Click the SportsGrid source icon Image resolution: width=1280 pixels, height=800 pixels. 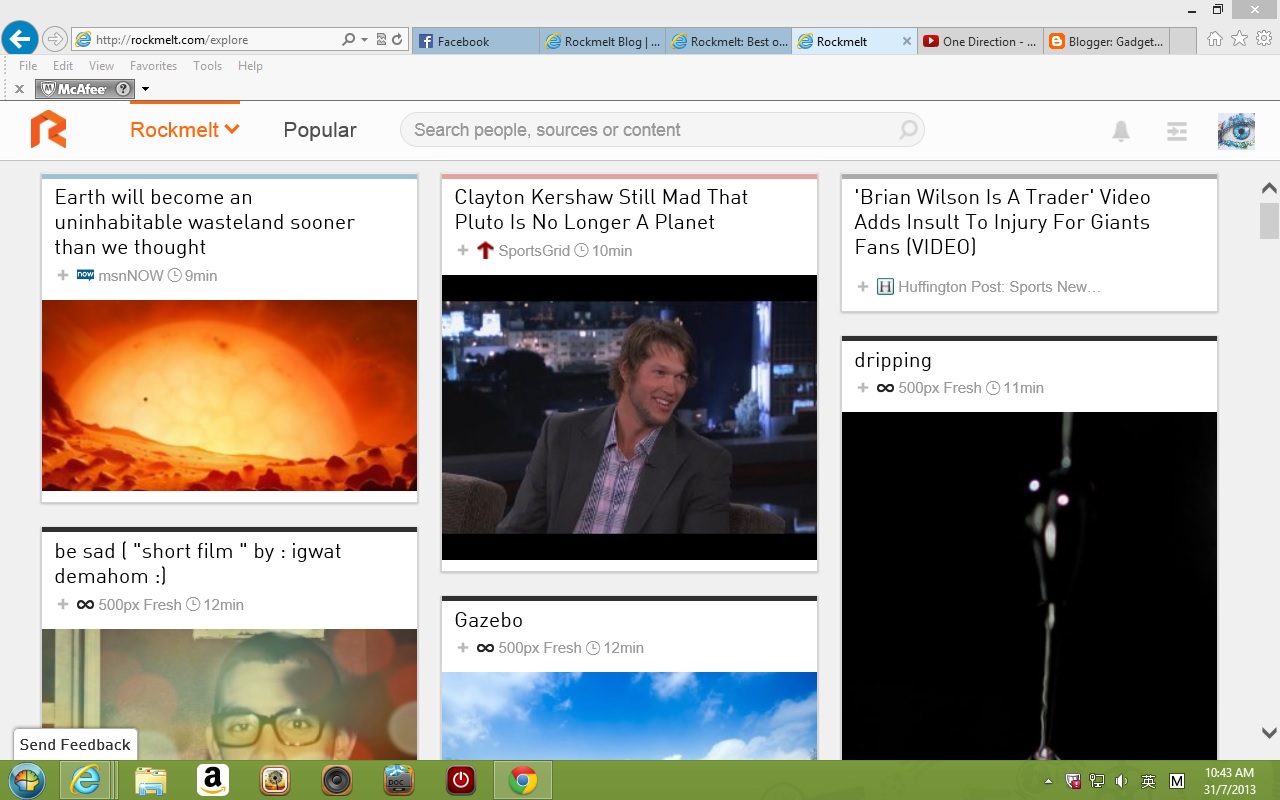[485, 250]
